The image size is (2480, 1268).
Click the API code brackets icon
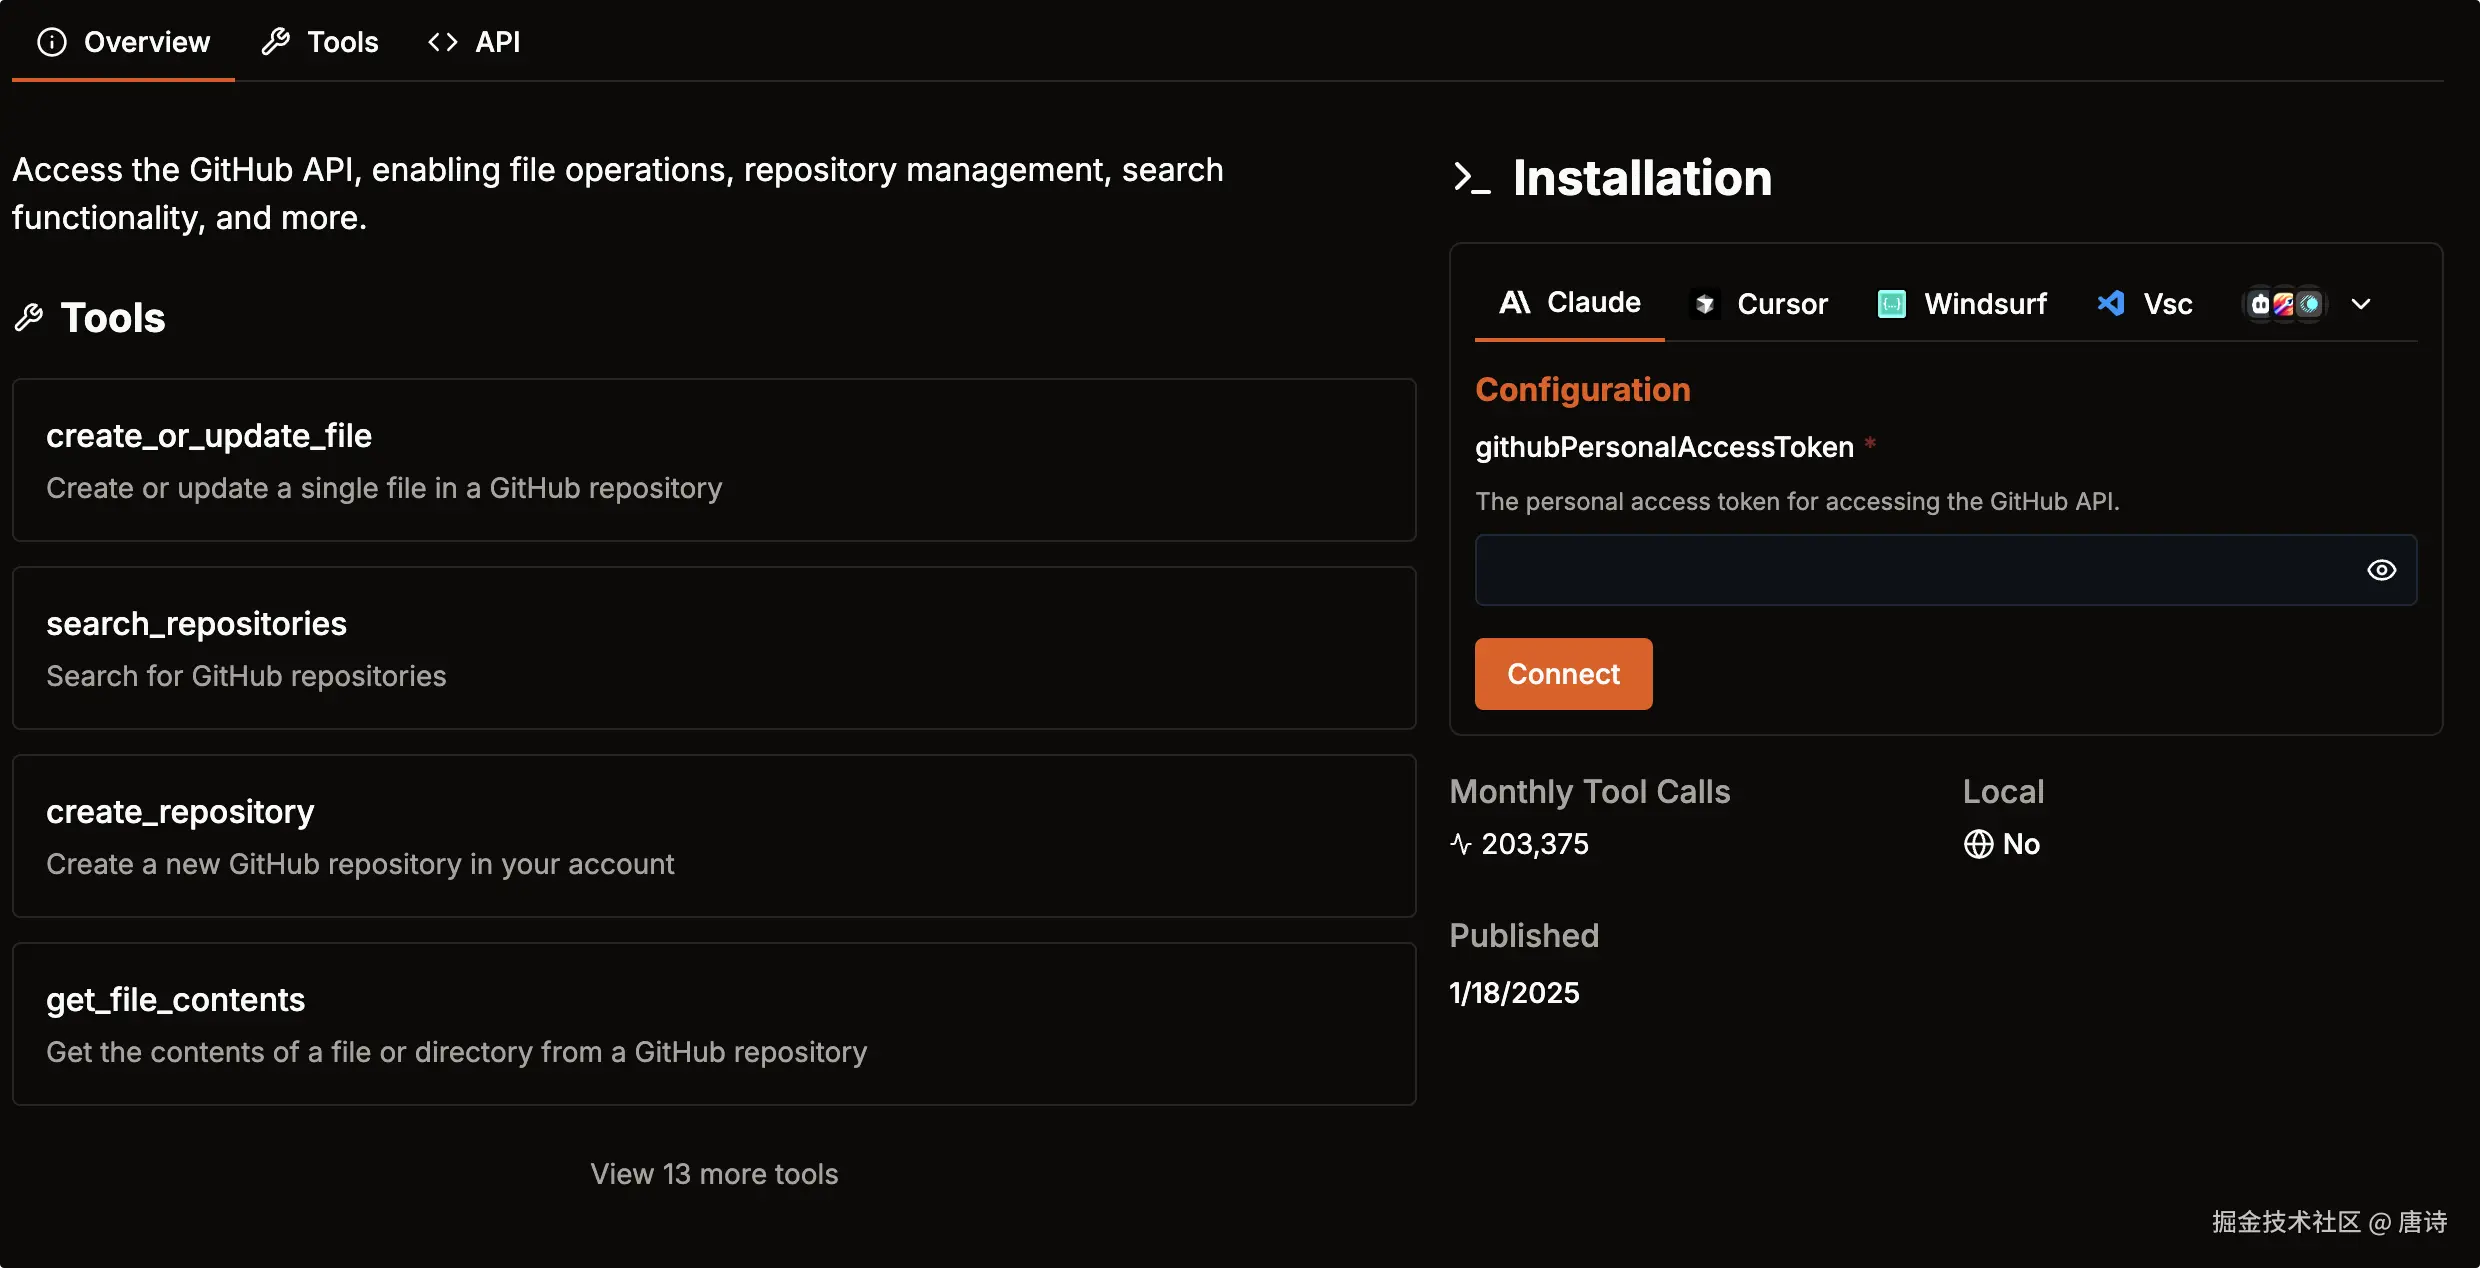pos(443,42)
